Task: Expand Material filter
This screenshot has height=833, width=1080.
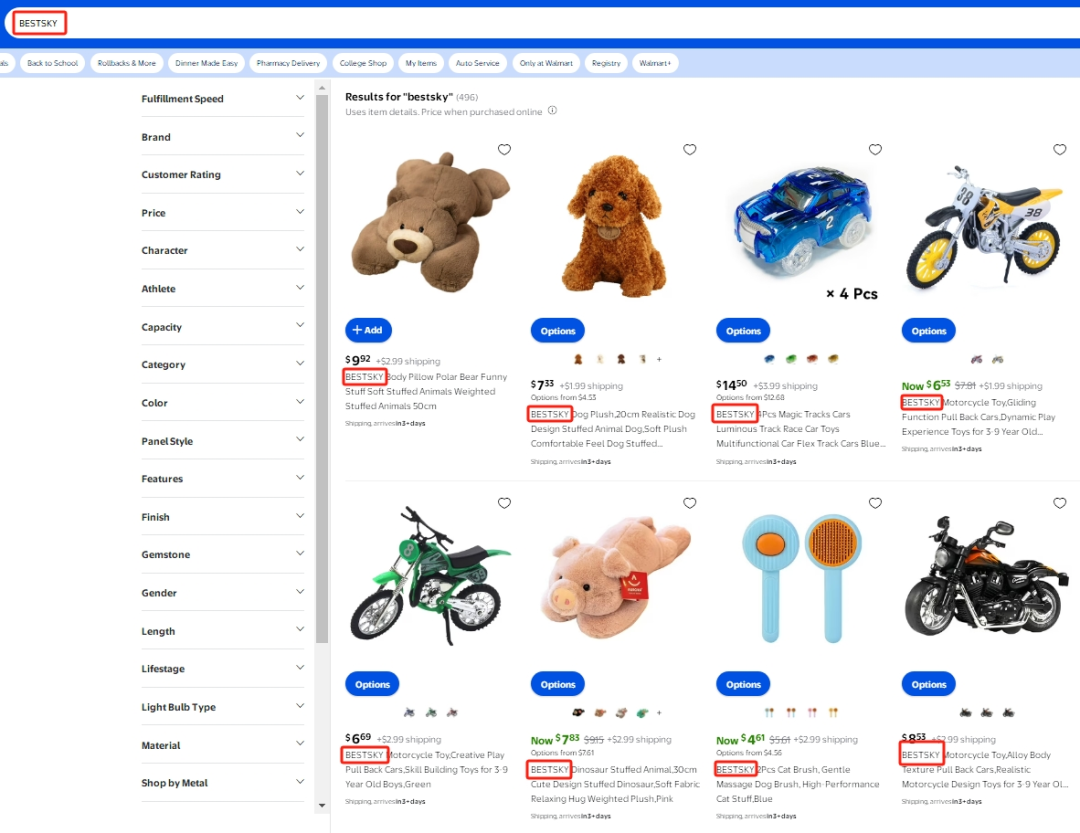Action: (x=222, y=745)
